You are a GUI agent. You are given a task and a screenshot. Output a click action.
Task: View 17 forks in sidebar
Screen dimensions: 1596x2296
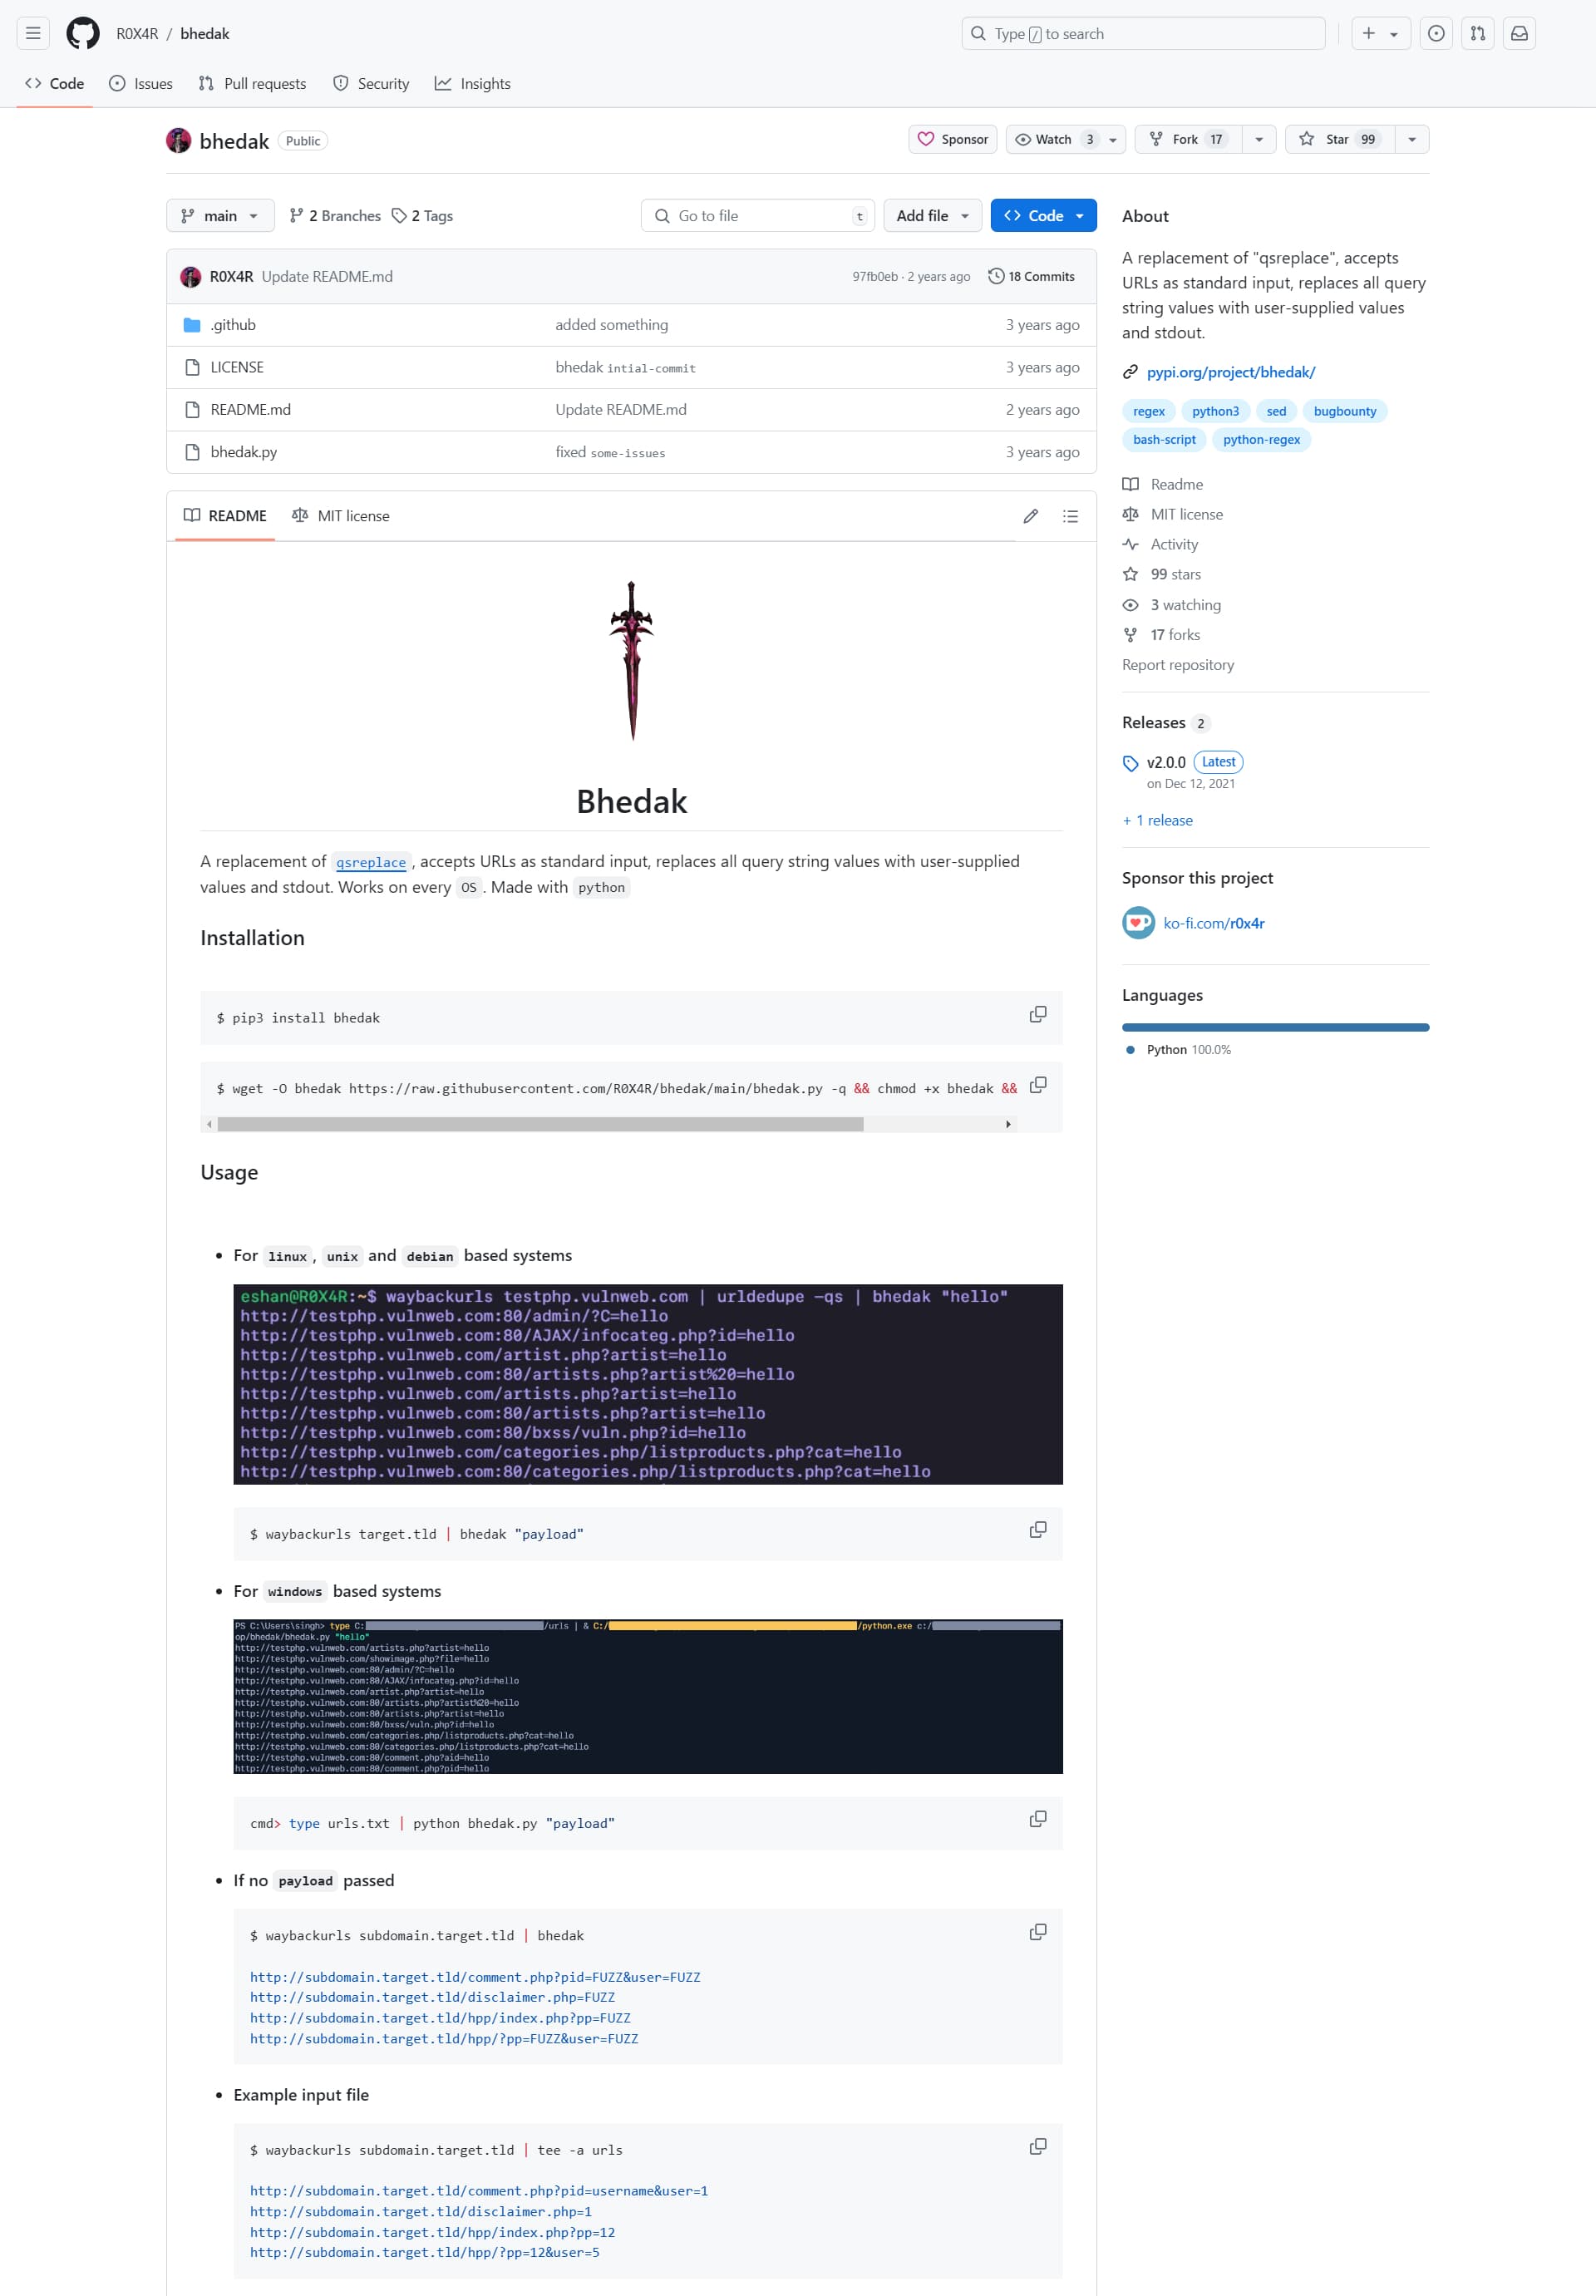point(1175,635)
